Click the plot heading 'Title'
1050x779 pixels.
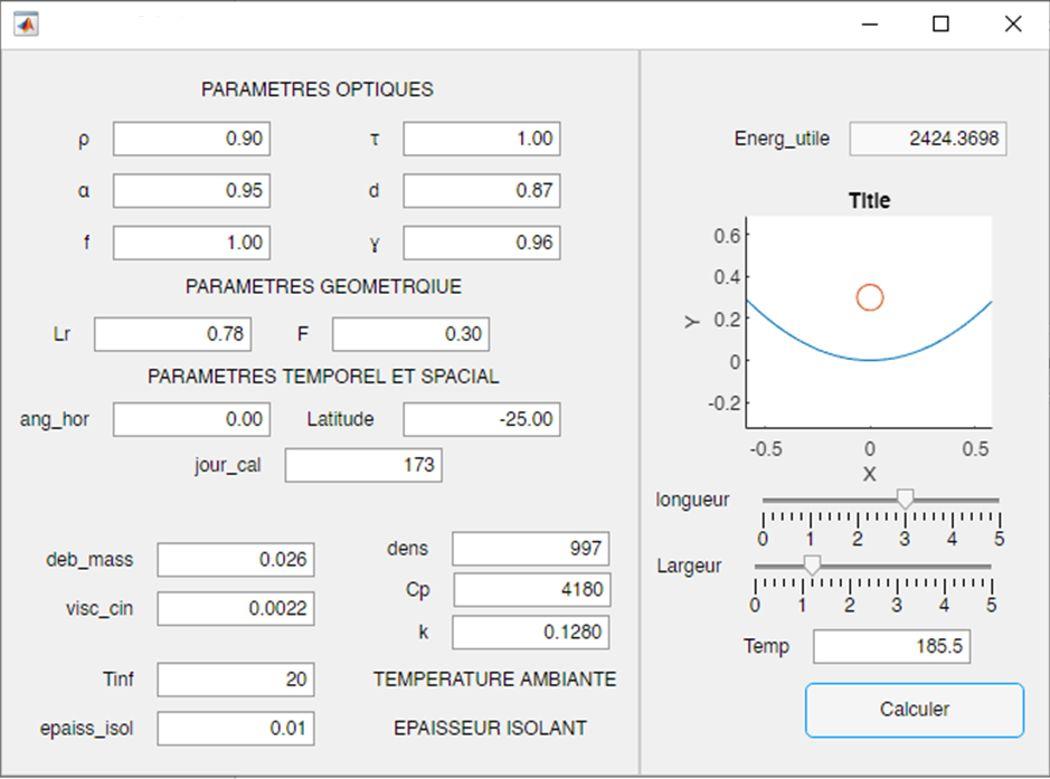869,200
